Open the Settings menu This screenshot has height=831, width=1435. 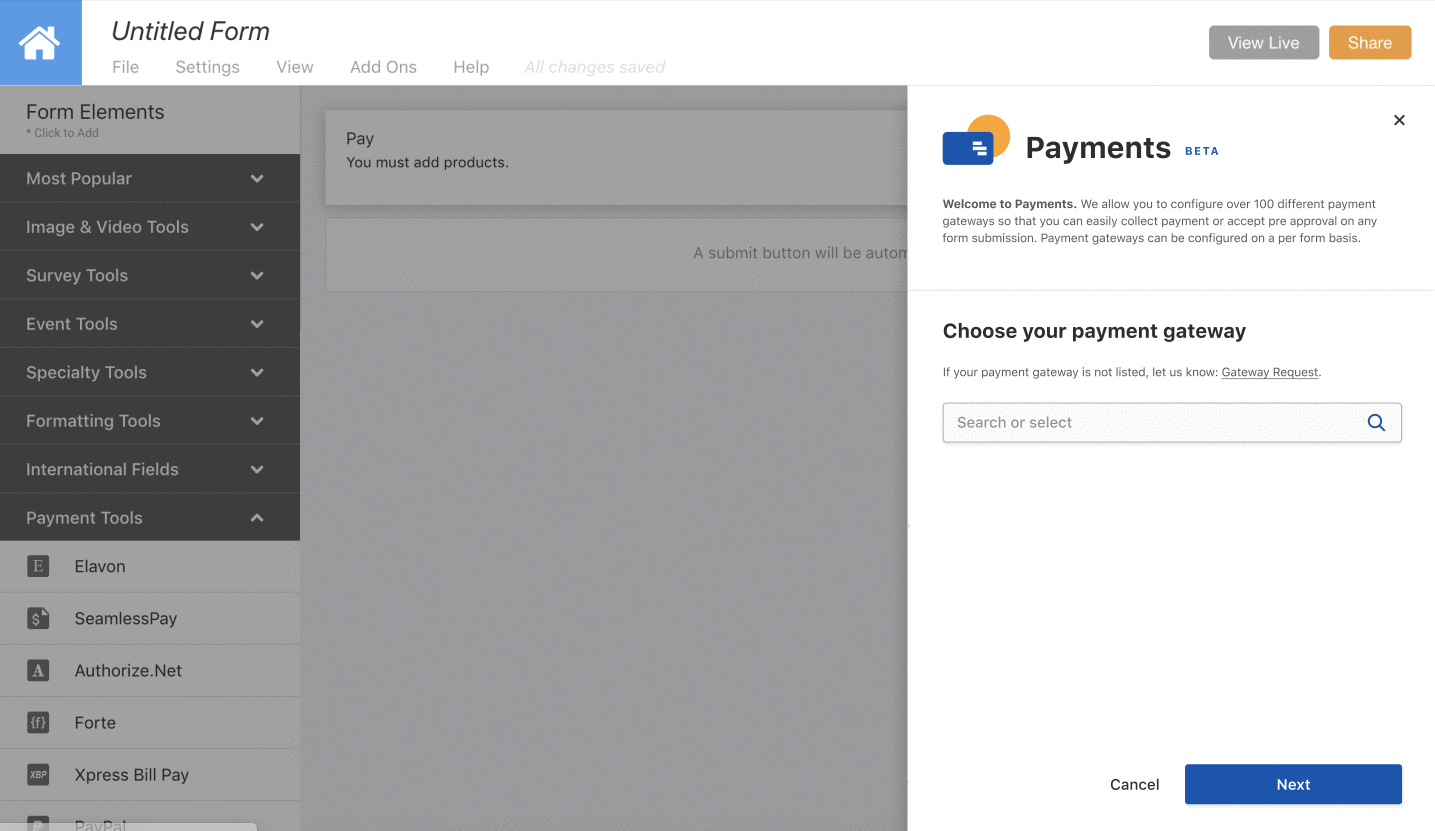[207, 67]
